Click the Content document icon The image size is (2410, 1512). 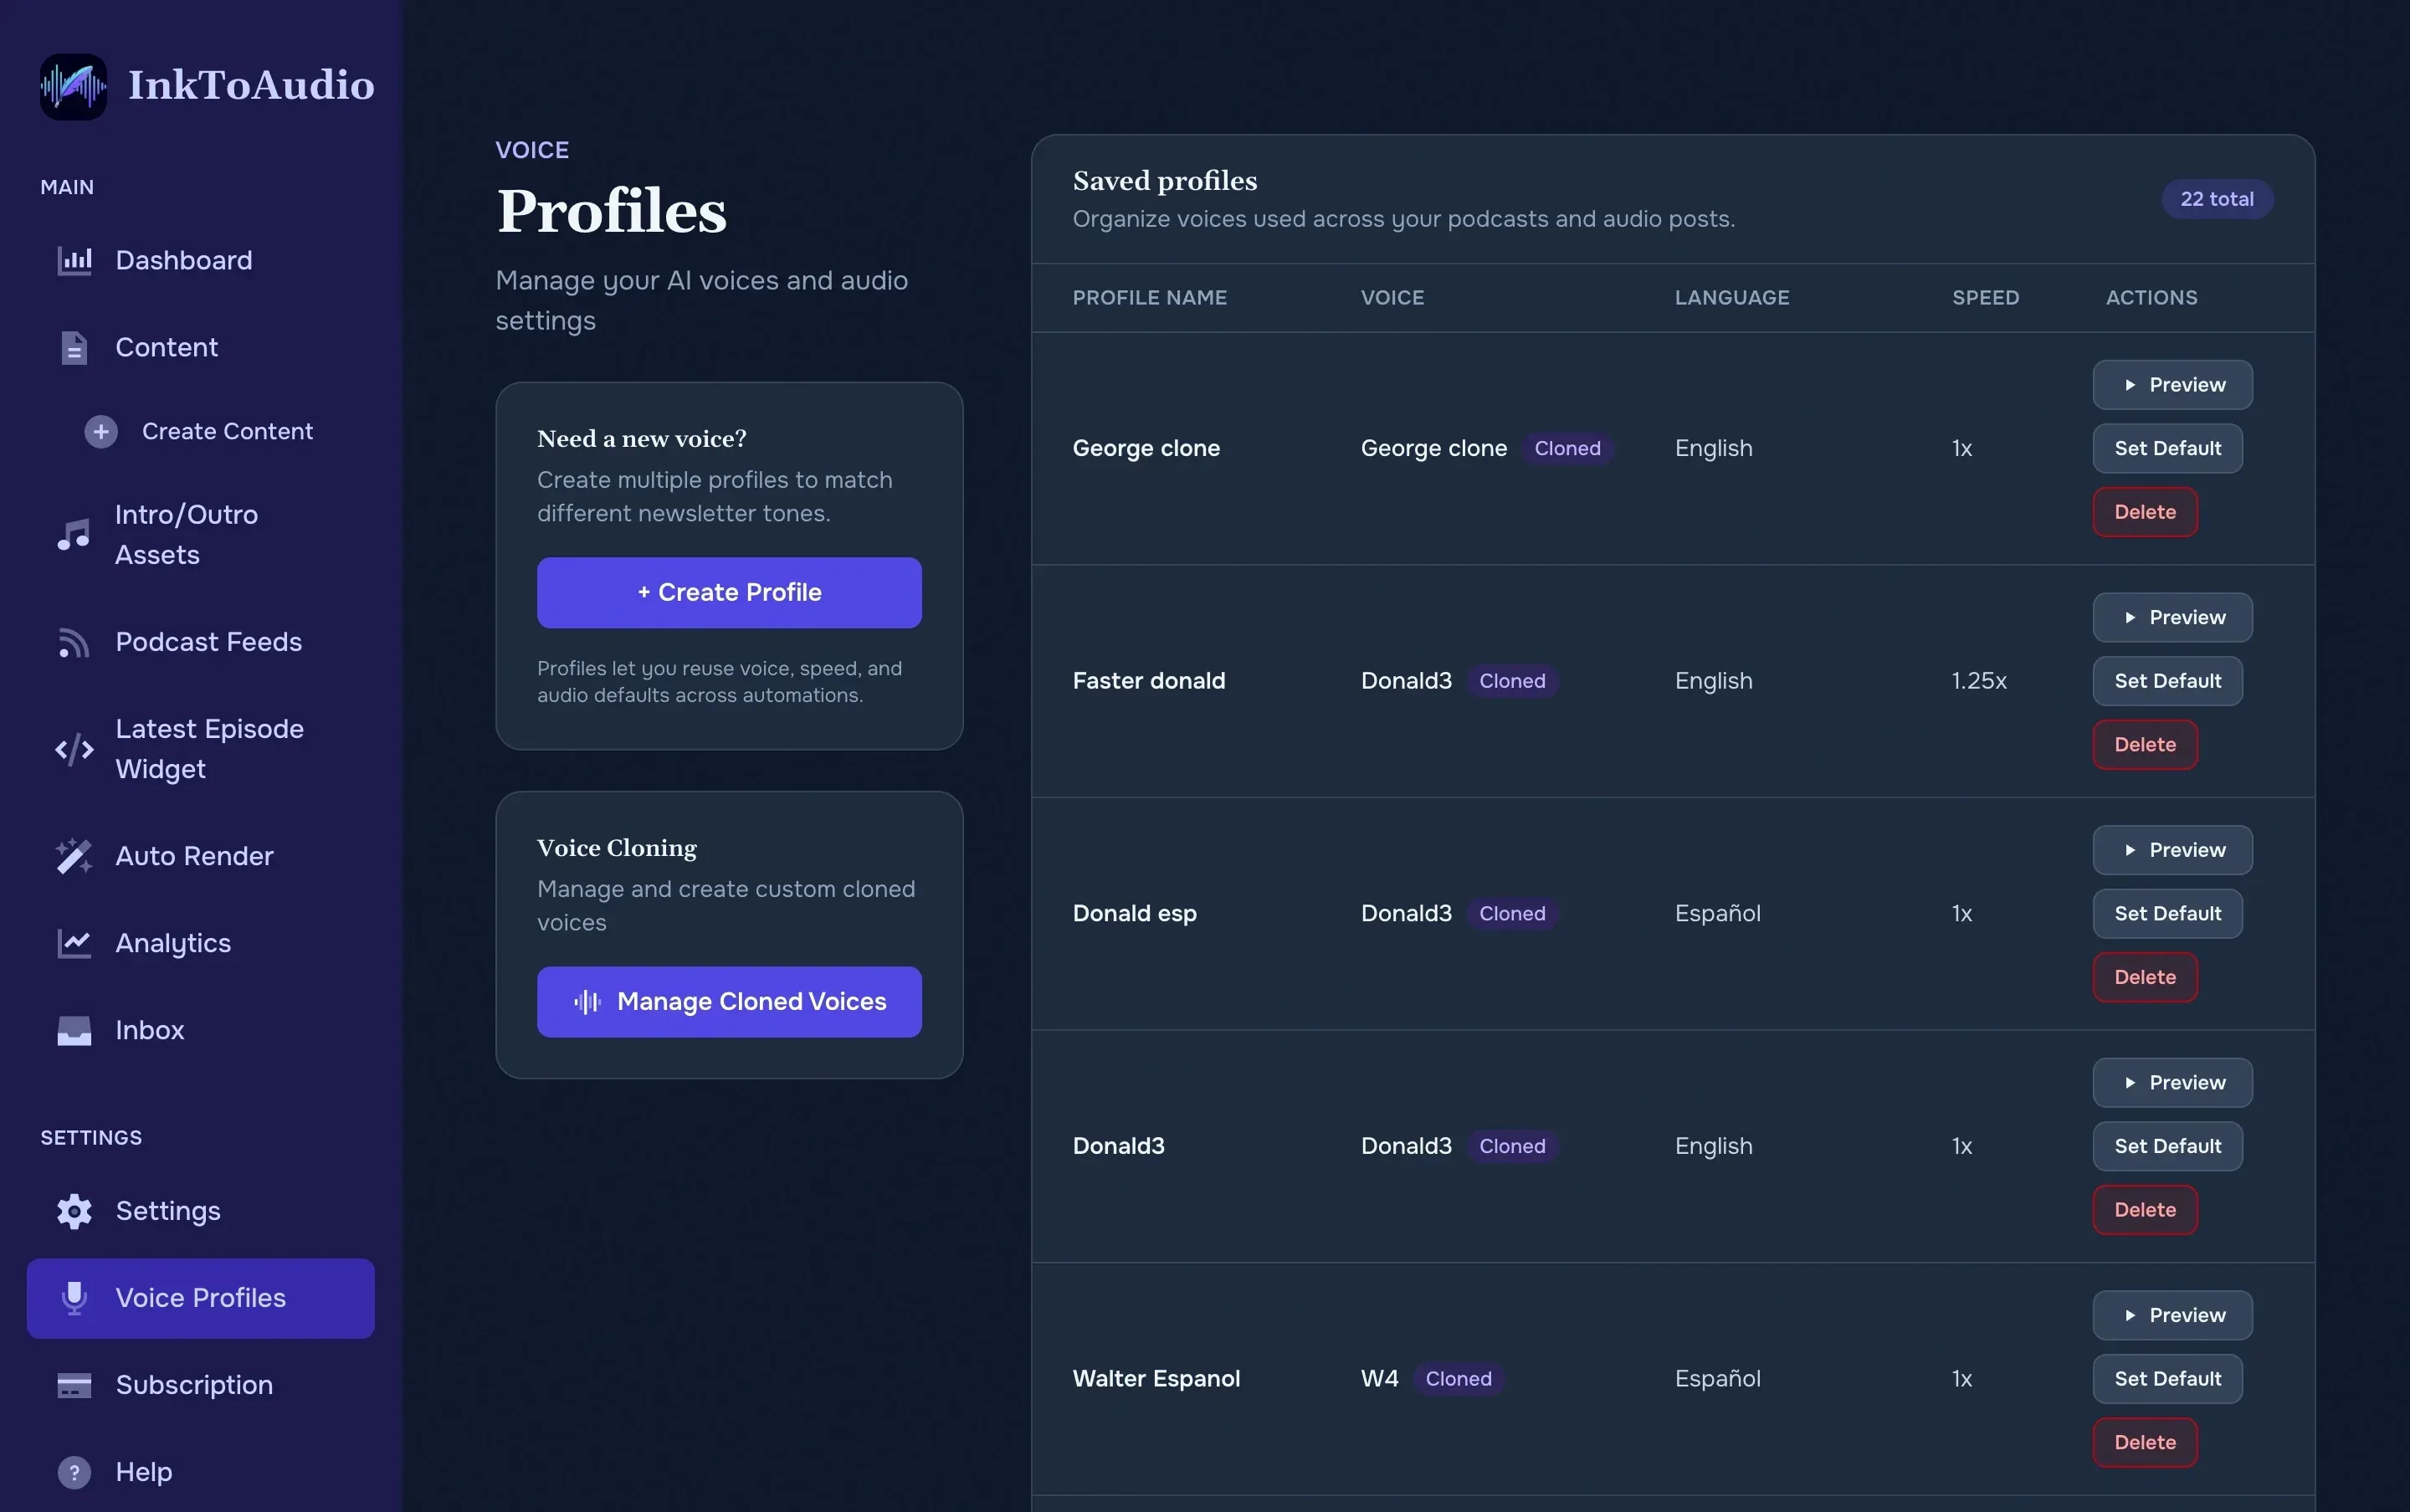point(74,348)
